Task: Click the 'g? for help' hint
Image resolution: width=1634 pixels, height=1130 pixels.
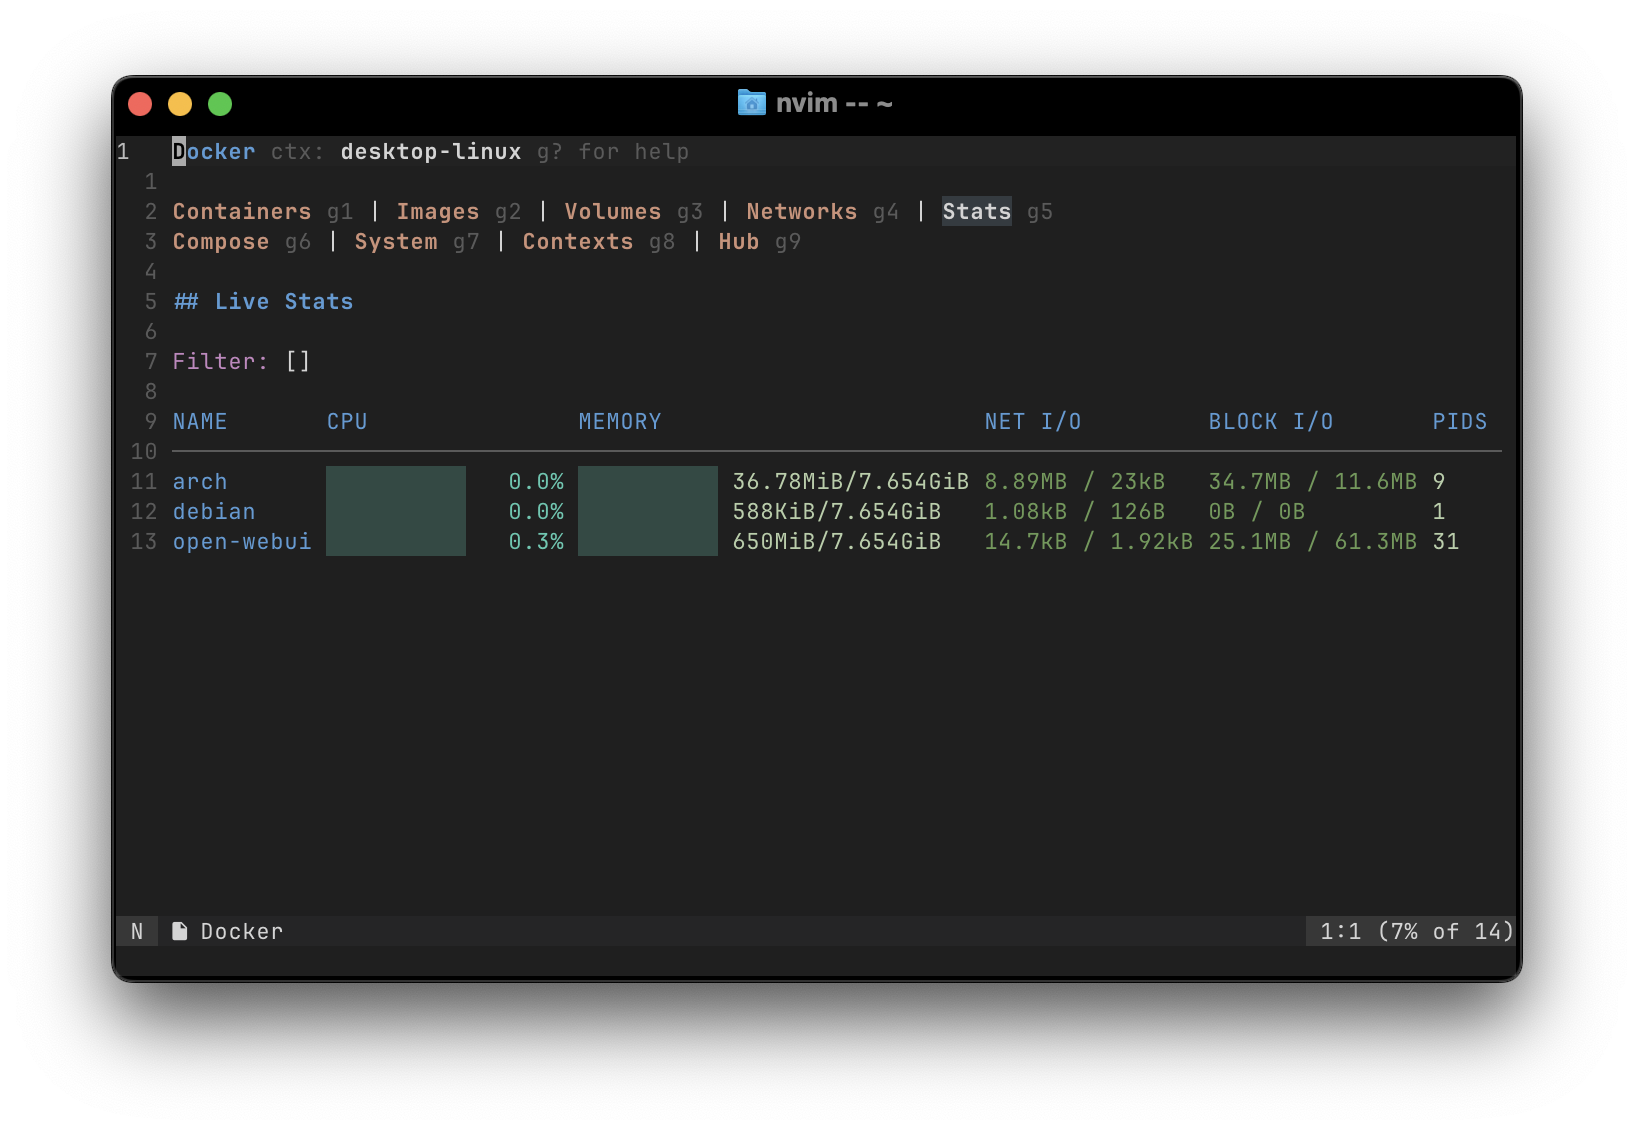Action: pos(613,152)
